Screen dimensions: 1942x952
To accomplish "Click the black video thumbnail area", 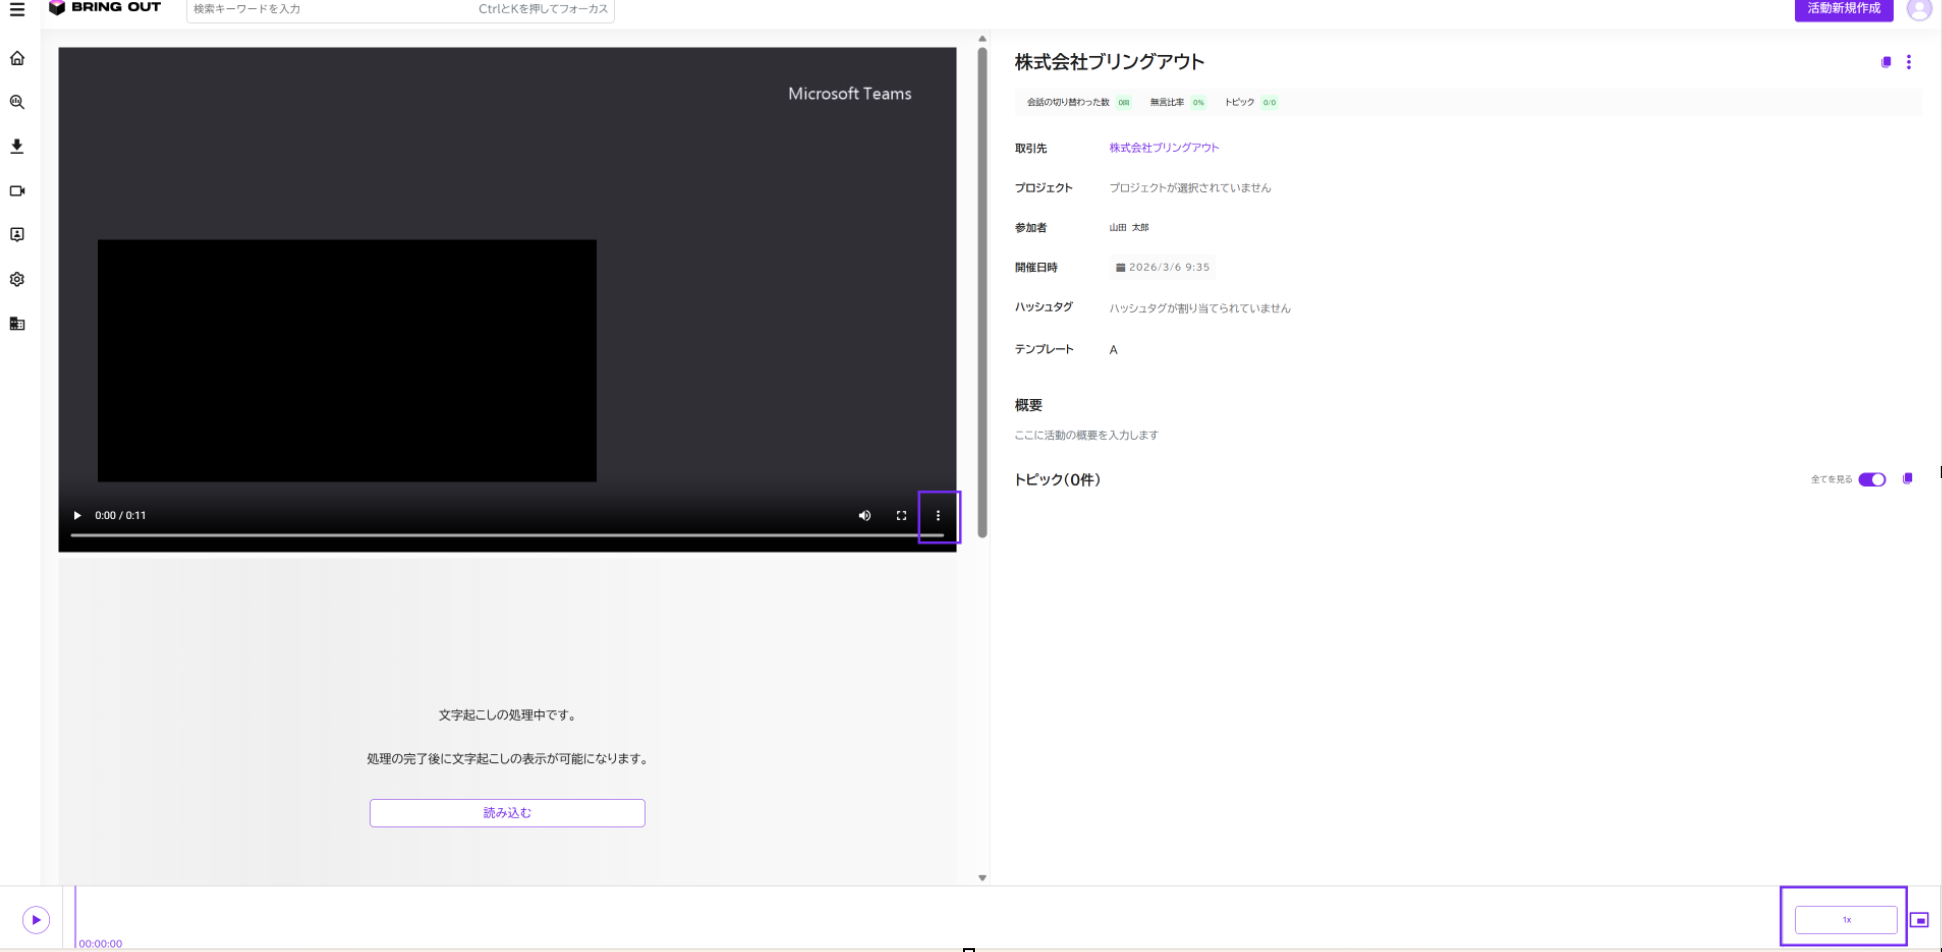I will pyautogui.click(x=347, y=361).
